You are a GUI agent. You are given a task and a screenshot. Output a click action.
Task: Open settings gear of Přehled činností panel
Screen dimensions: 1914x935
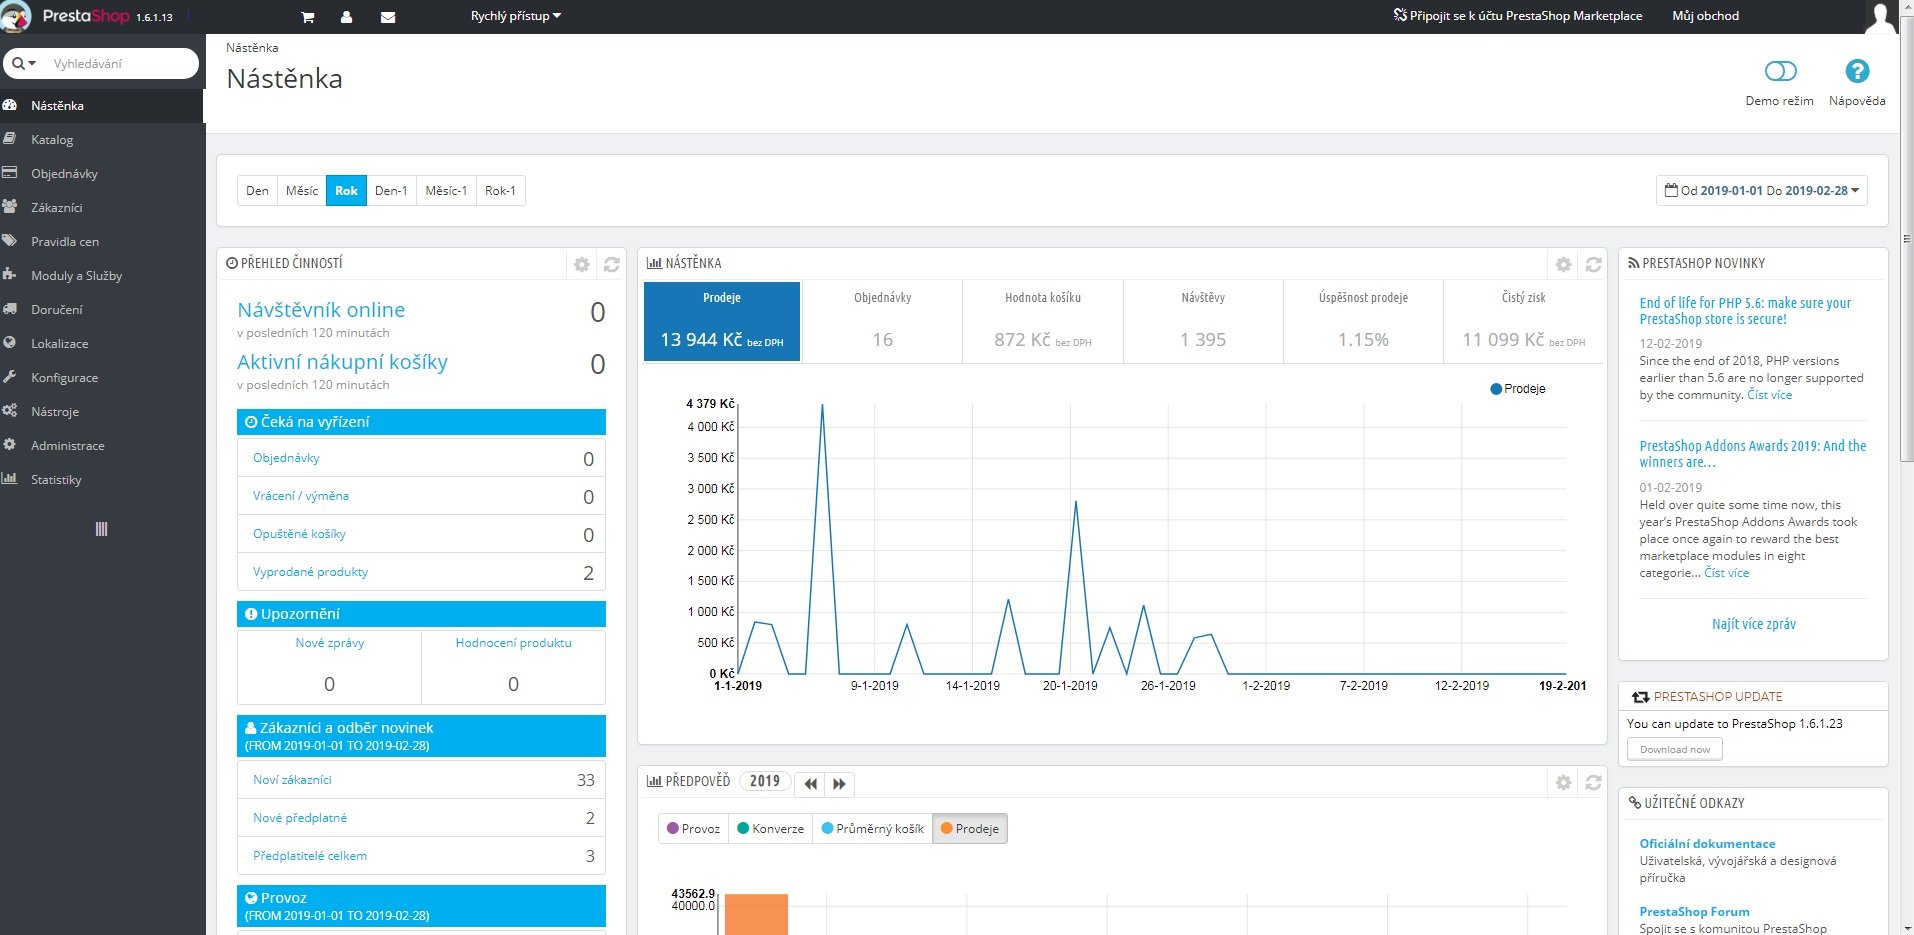[x=581, y=264]
